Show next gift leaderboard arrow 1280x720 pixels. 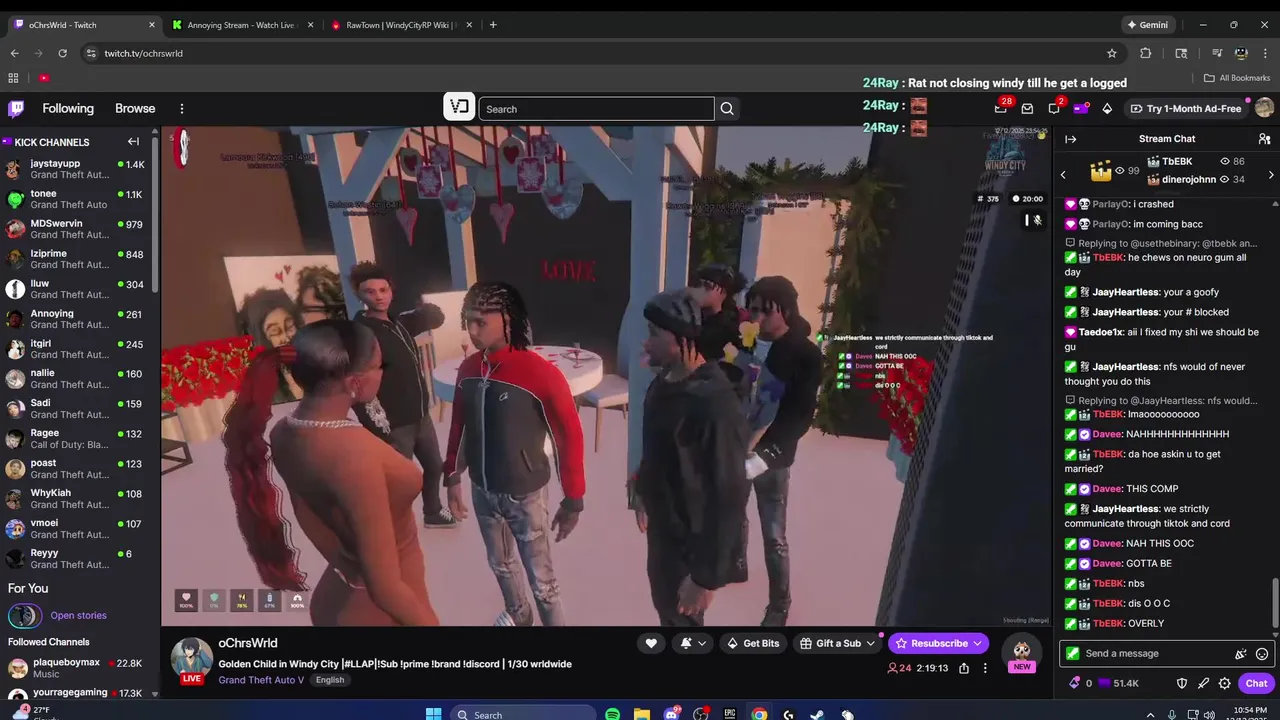tap(1270, 175)
